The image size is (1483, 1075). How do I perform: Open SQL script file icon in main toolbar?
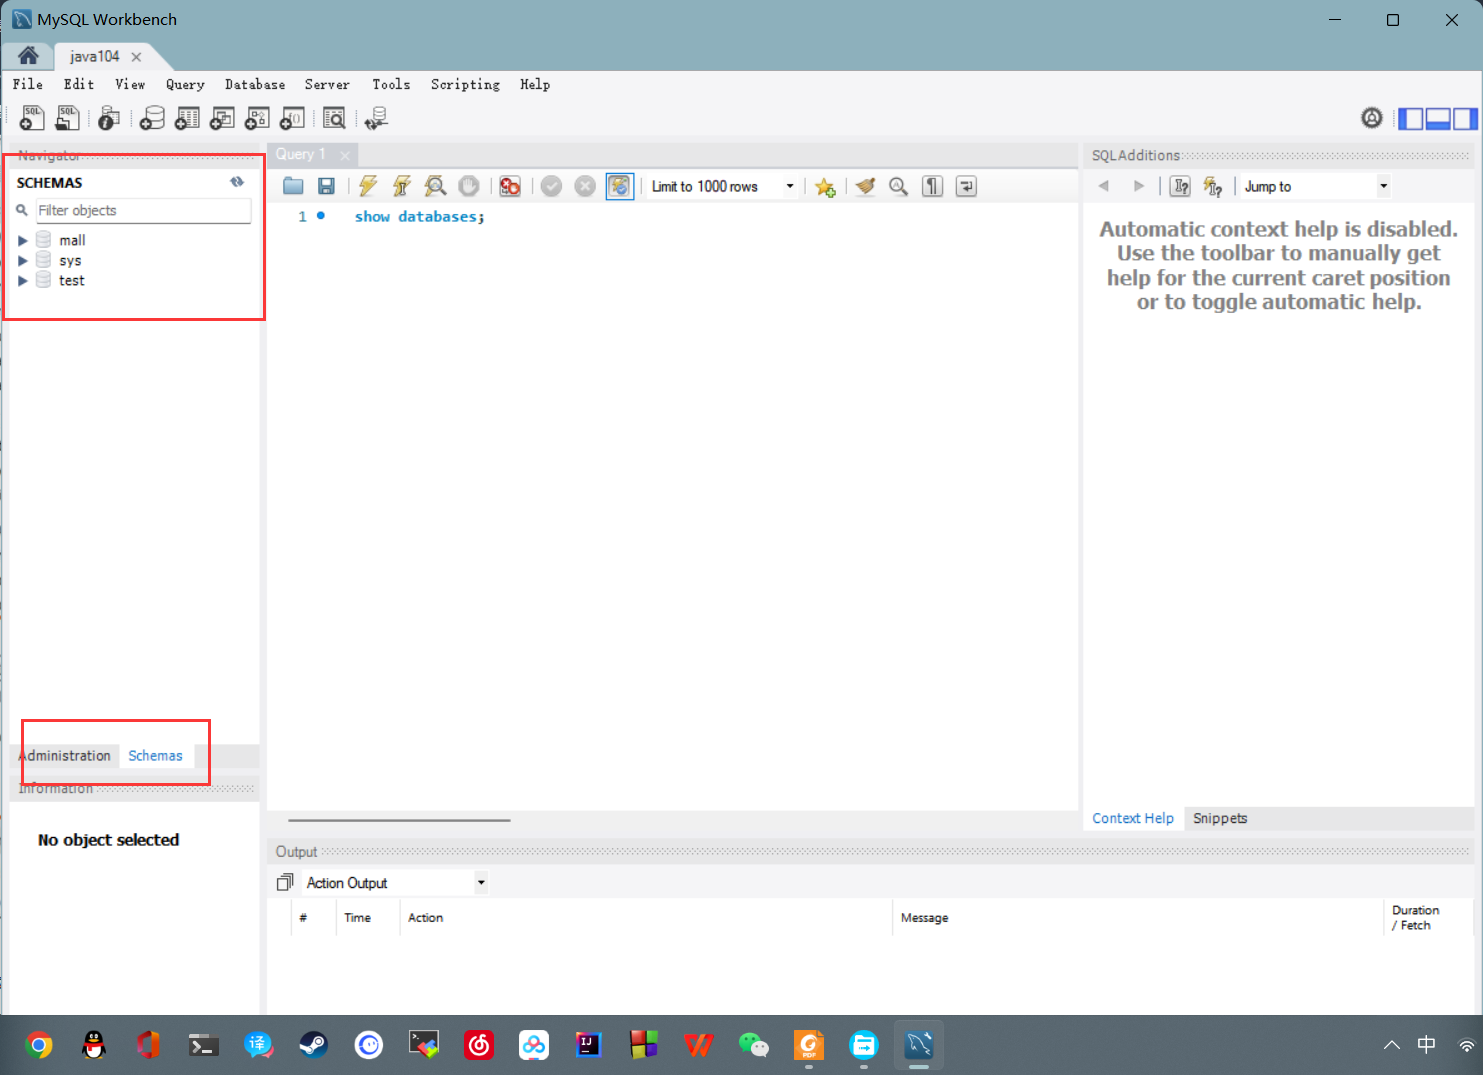tap(67, 118)
